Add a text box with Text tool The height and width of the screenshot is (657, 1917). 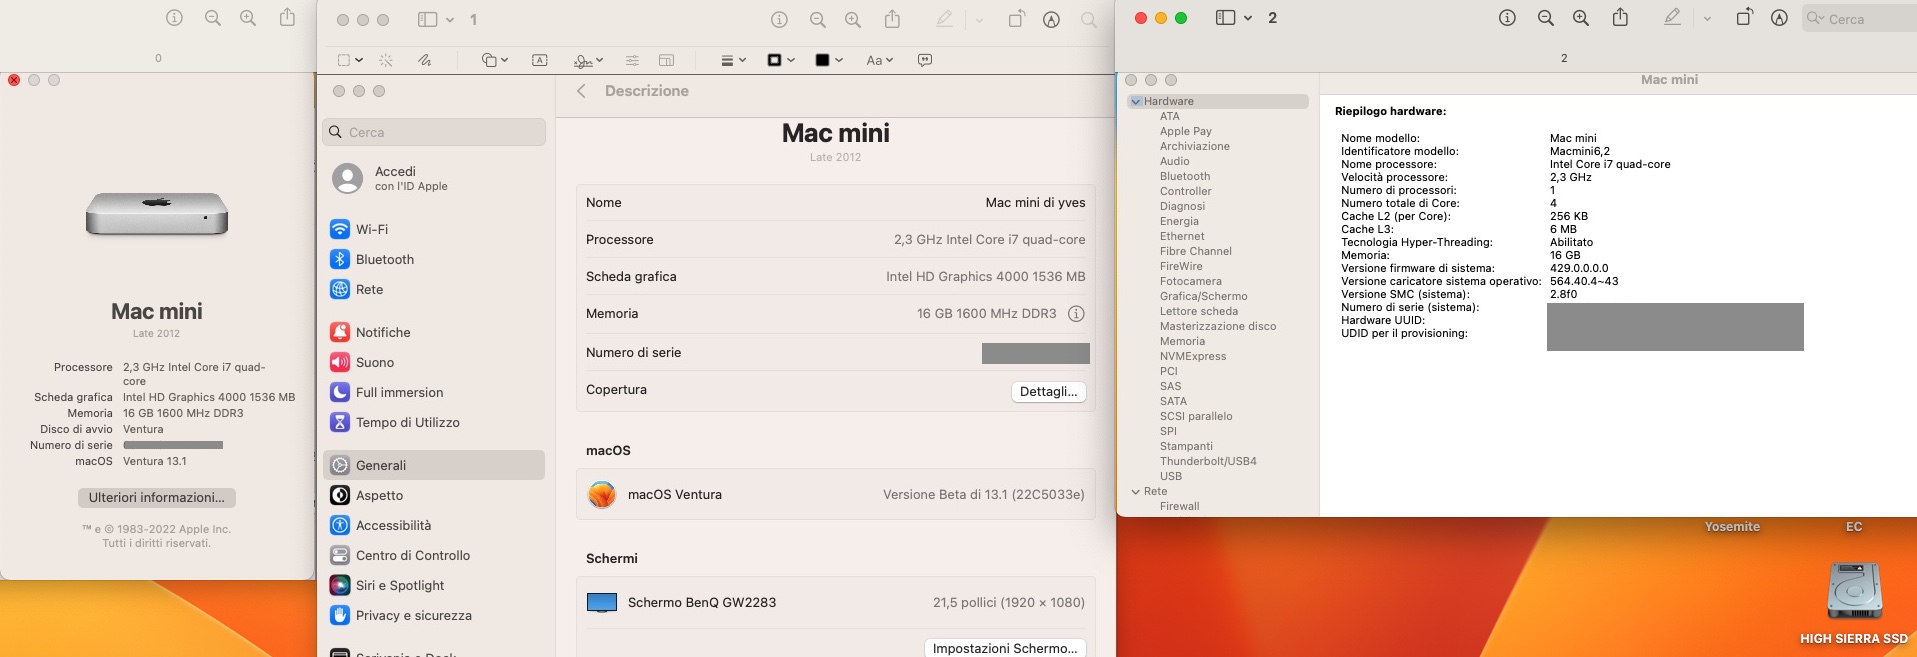coord(539,60)
